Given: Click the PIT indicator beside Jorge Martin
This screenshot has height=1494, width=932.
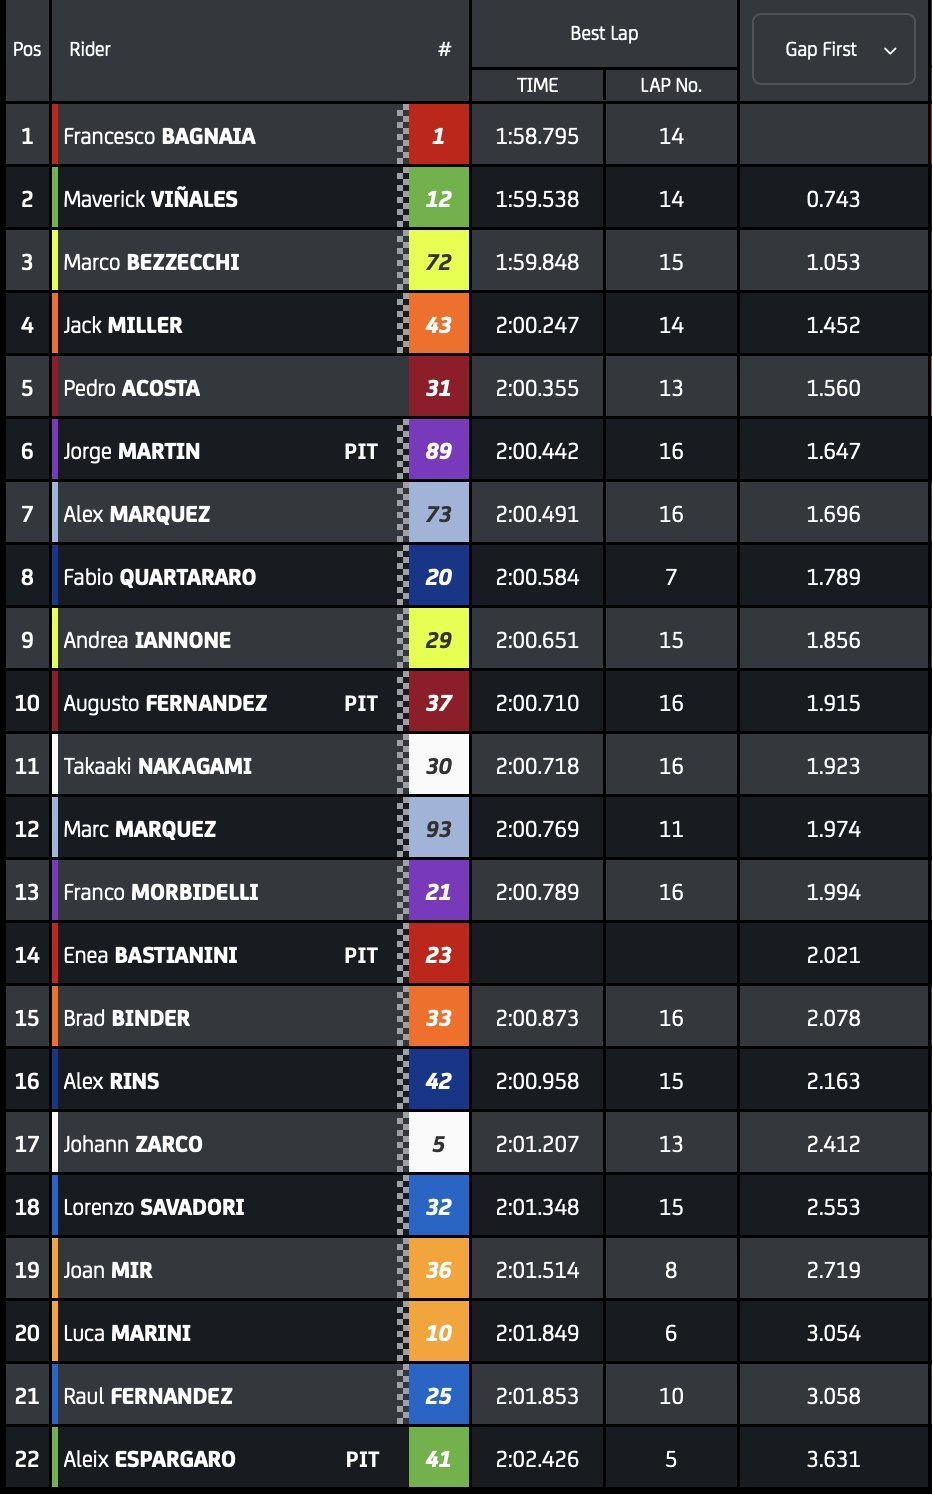Looking at the screenshot, I should [x=361, y=451].
